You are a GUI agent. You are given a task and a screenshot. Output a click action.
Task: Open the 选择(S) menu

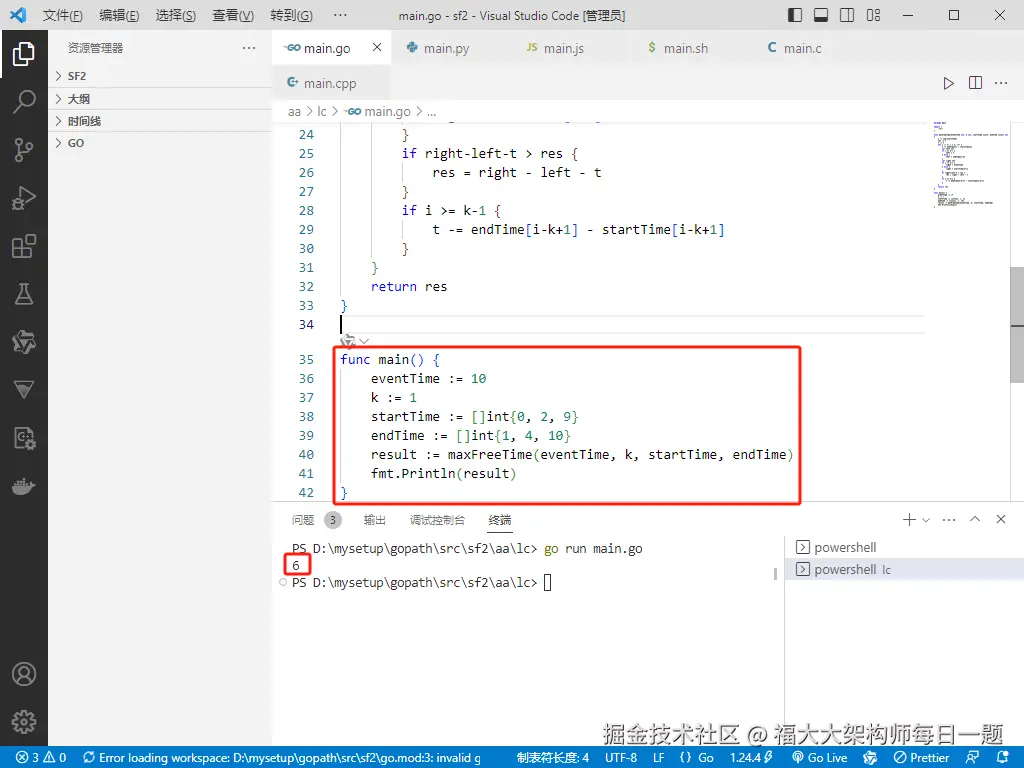pyautogui.click(x=176, y=15)
